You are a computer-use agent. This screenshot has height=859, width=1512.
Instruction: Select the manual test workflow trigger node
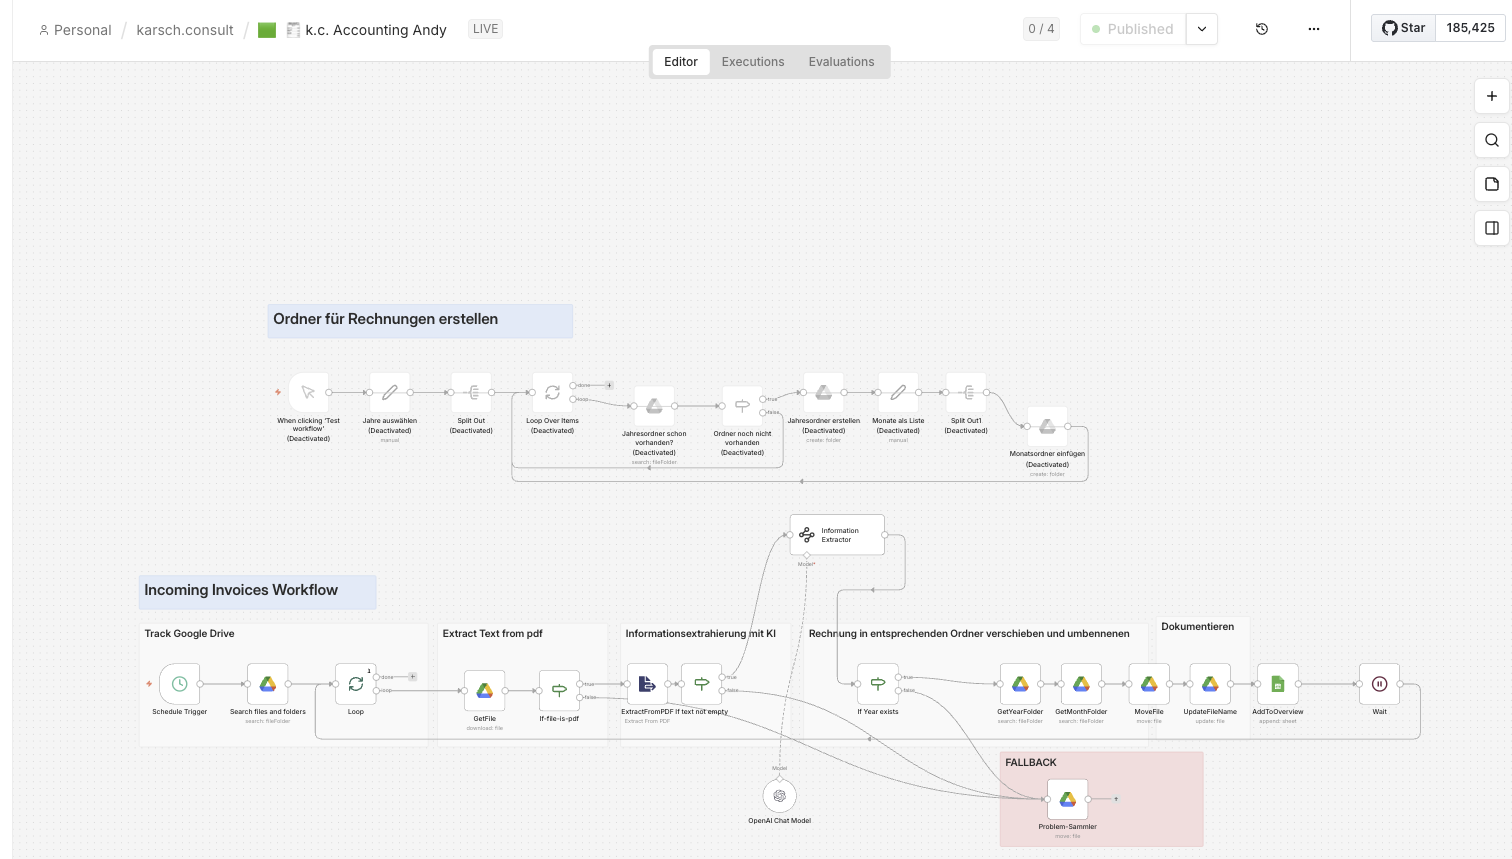point(308,393)
